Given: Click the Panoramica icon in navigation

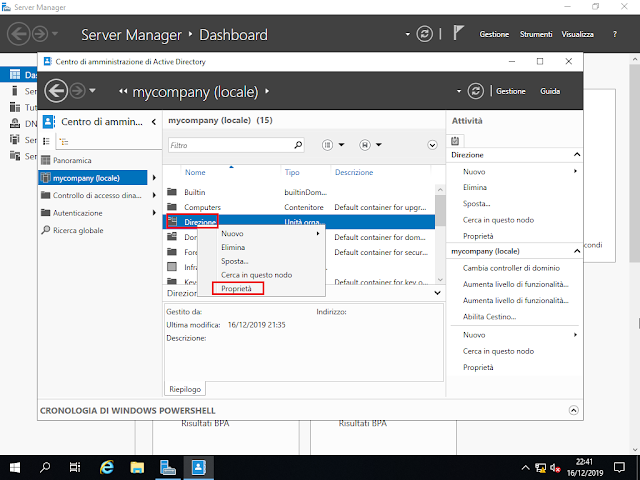Looking at the screenshot, I should 46,160.
